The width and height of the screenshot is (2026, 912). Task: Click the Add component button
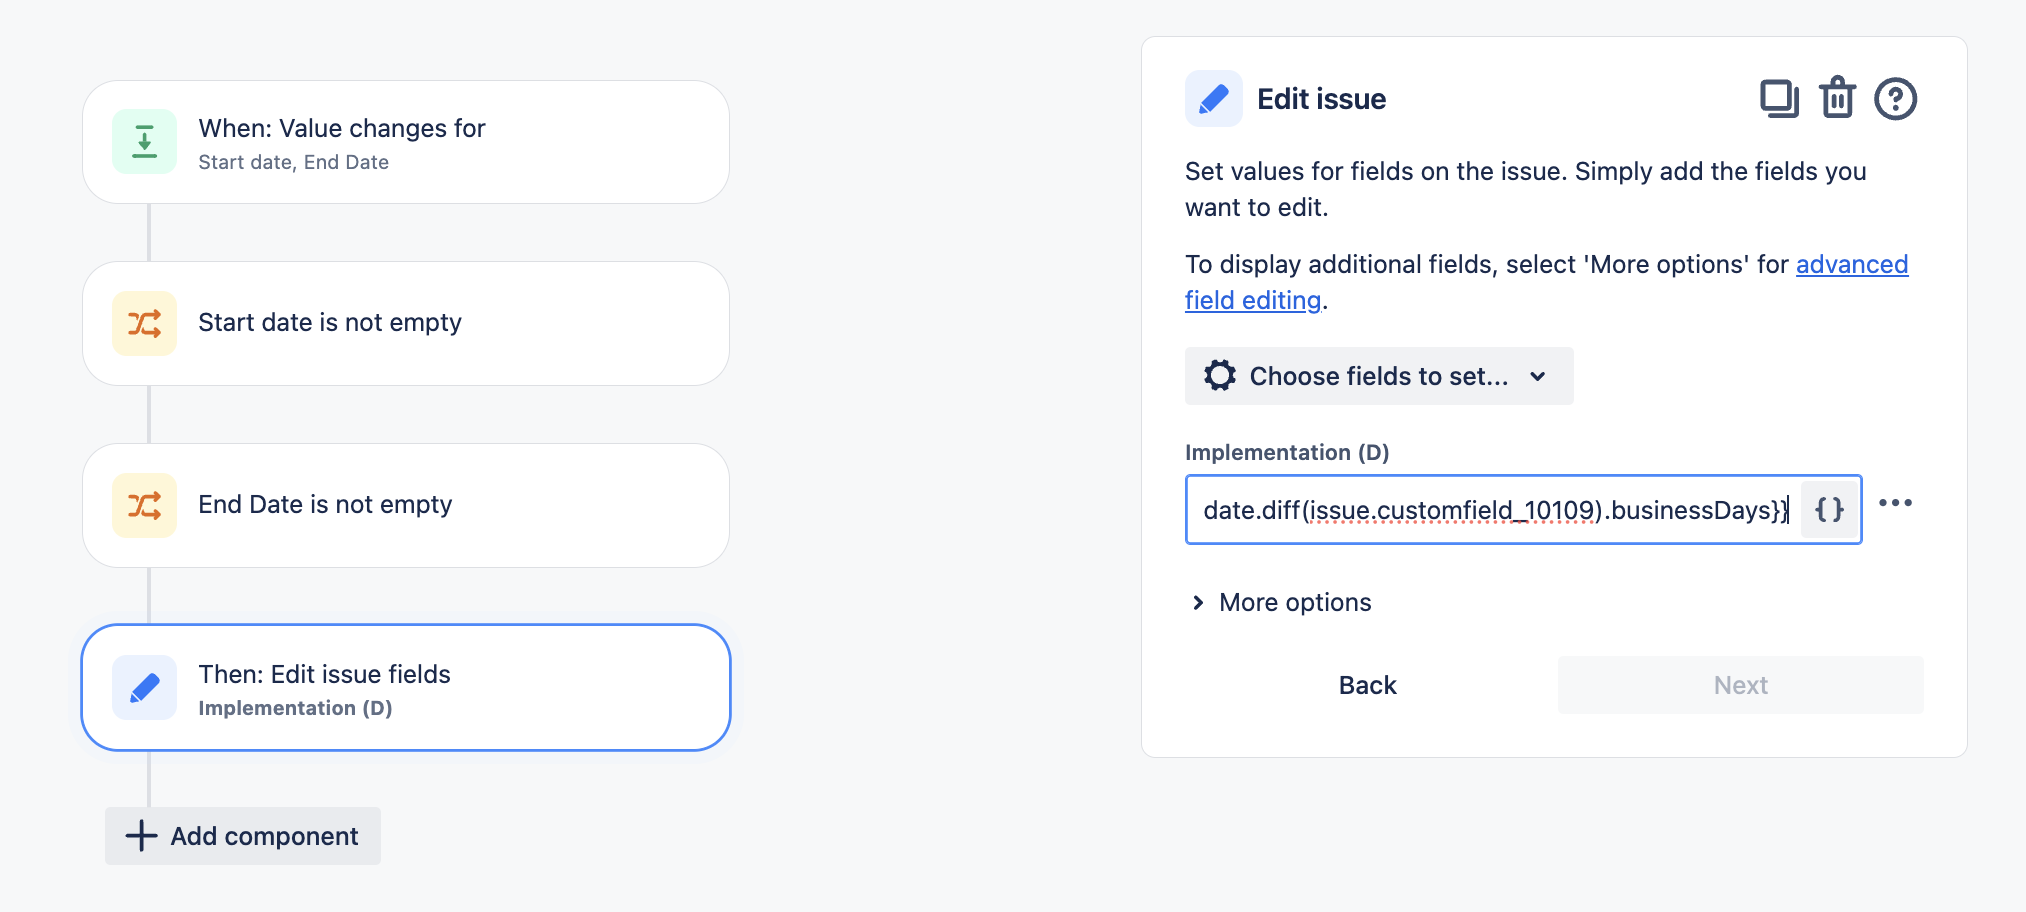[243, 836]
